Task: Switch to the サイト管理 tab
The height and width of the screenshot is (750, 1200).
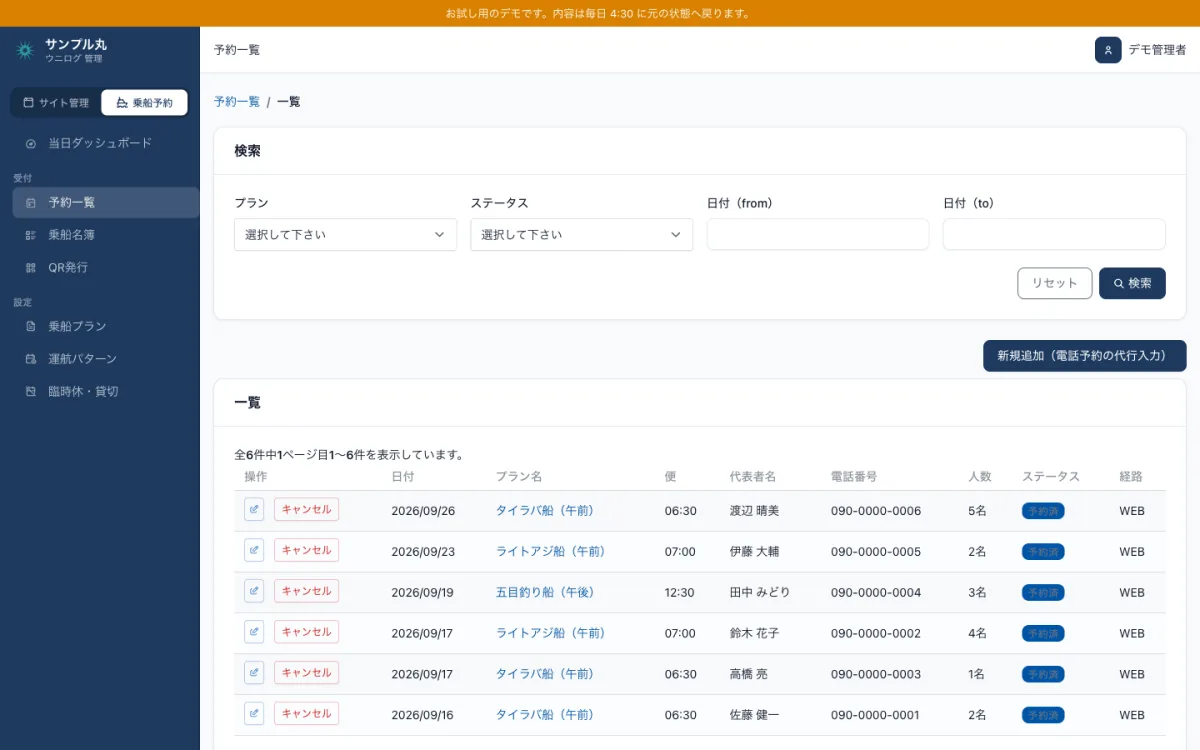Action: point(56,103)
